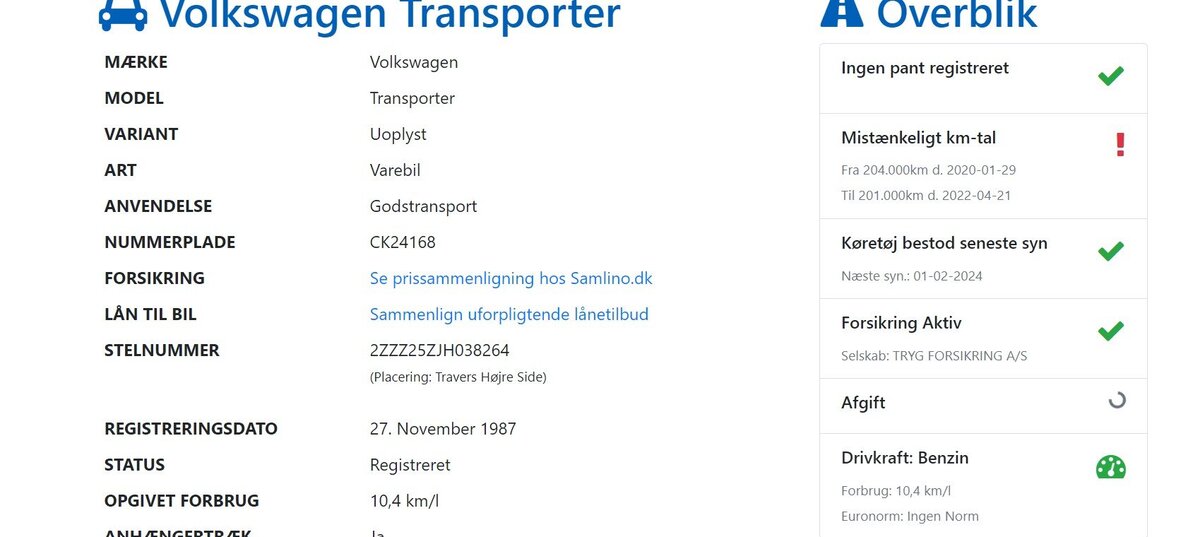
Task: Open Samlino.dk price comparison link
Action: tap(510, 278)
